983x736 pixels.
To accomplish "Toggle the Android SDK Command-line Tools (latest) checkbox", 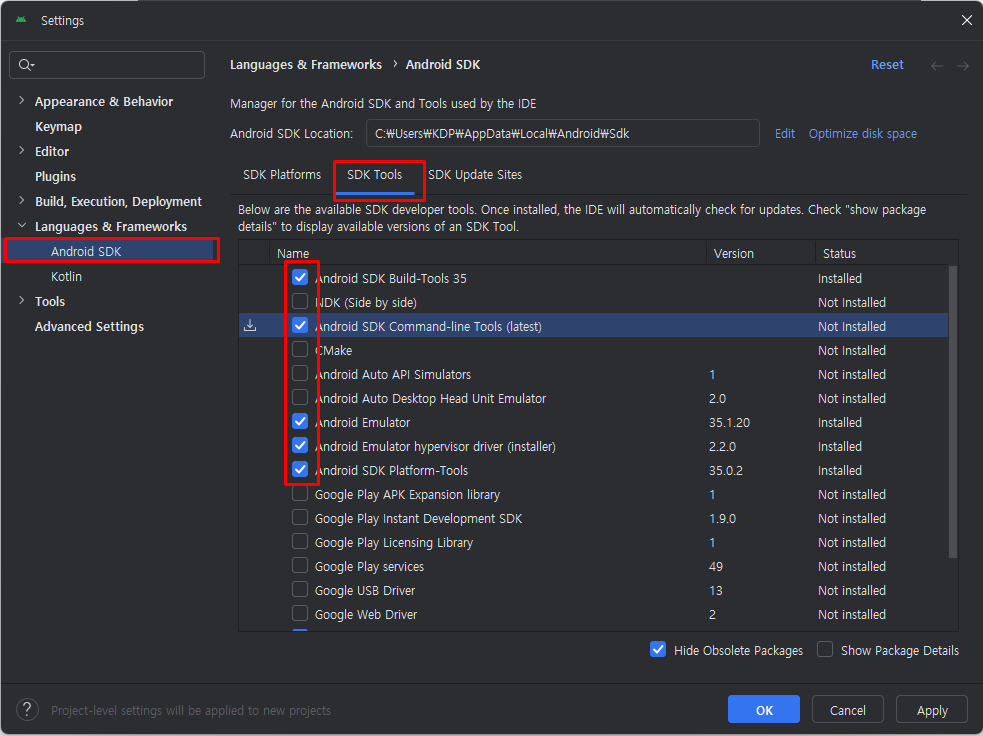I will click(300, 325).
